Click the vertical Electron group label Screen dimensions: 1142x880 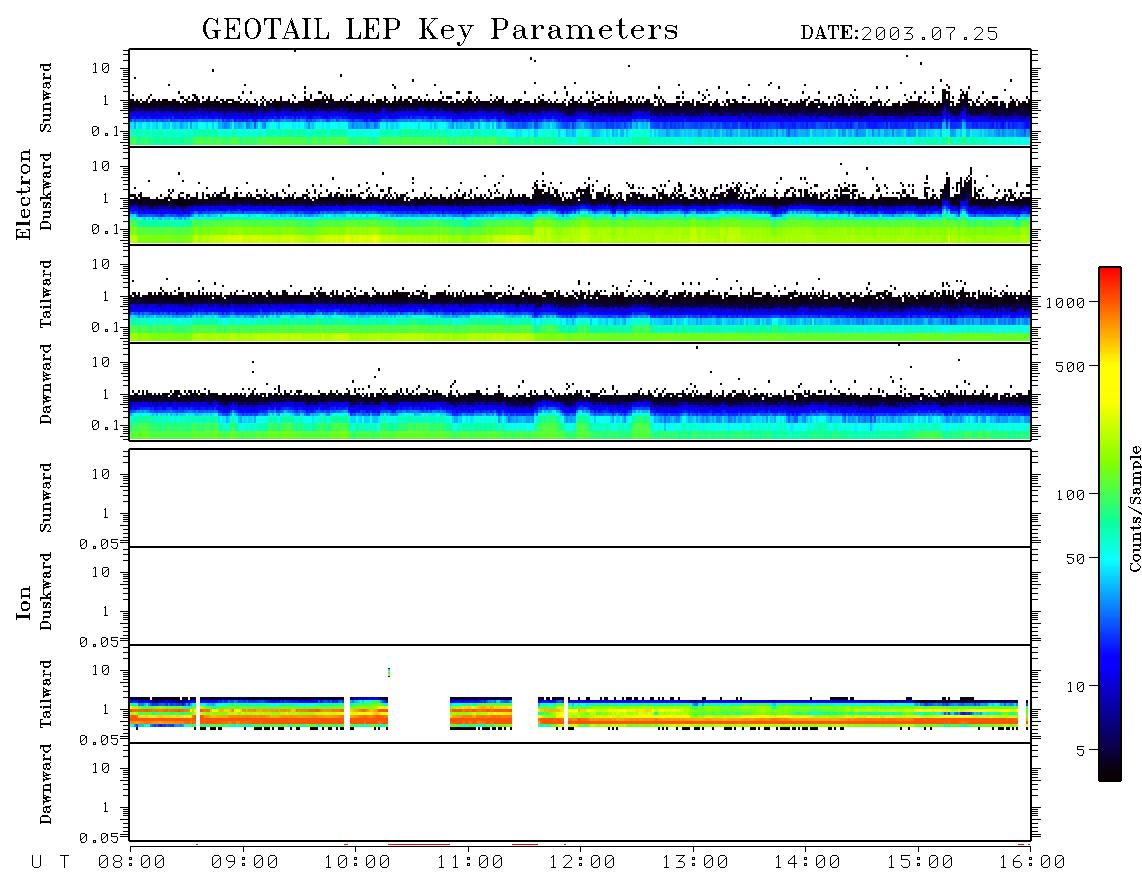pyautogui.click(x=24, y=195)
